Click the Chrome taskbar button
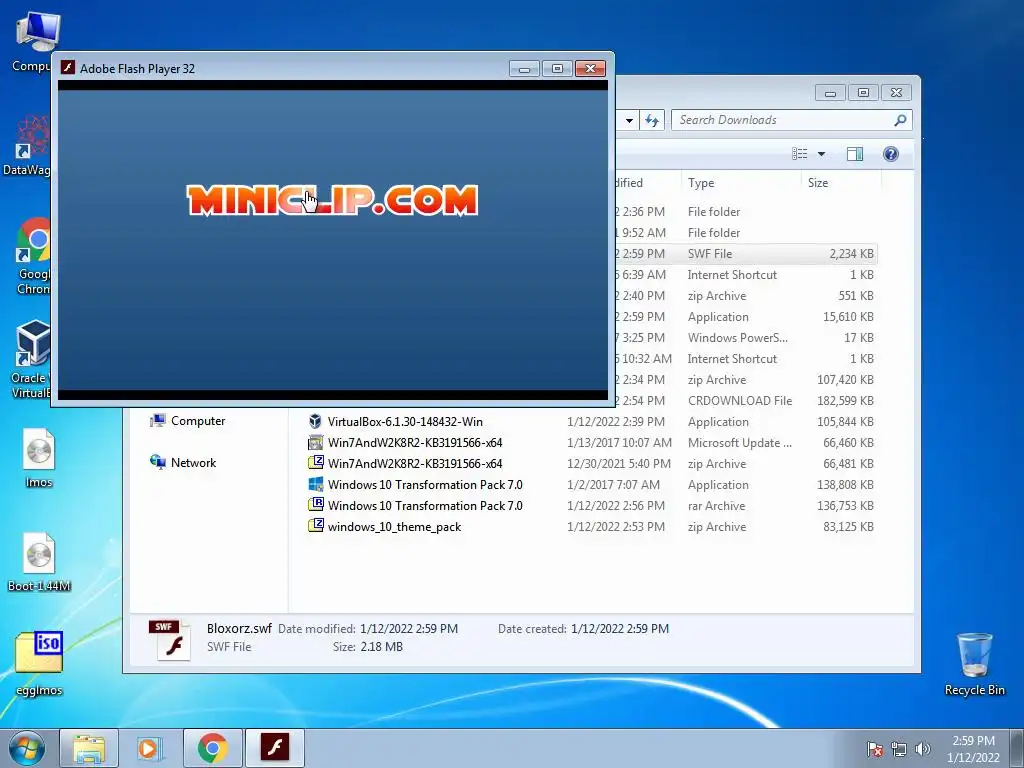 [x=213, y=748]
